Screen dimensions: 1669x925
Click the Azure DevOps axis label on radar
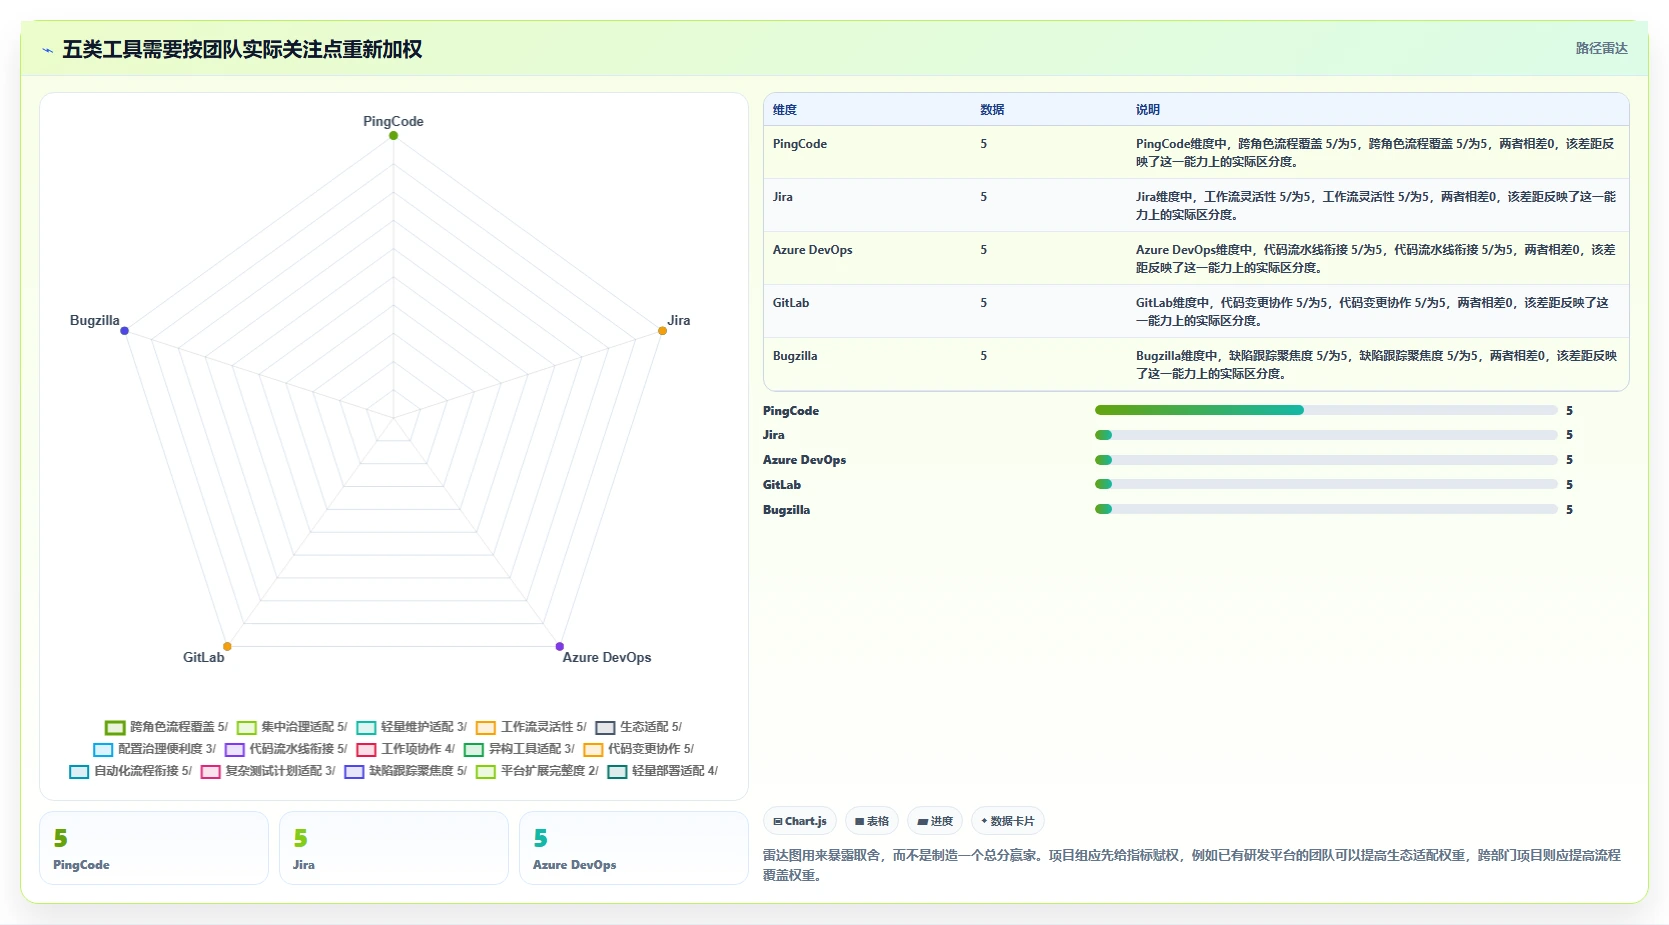[x=607, y=657]
